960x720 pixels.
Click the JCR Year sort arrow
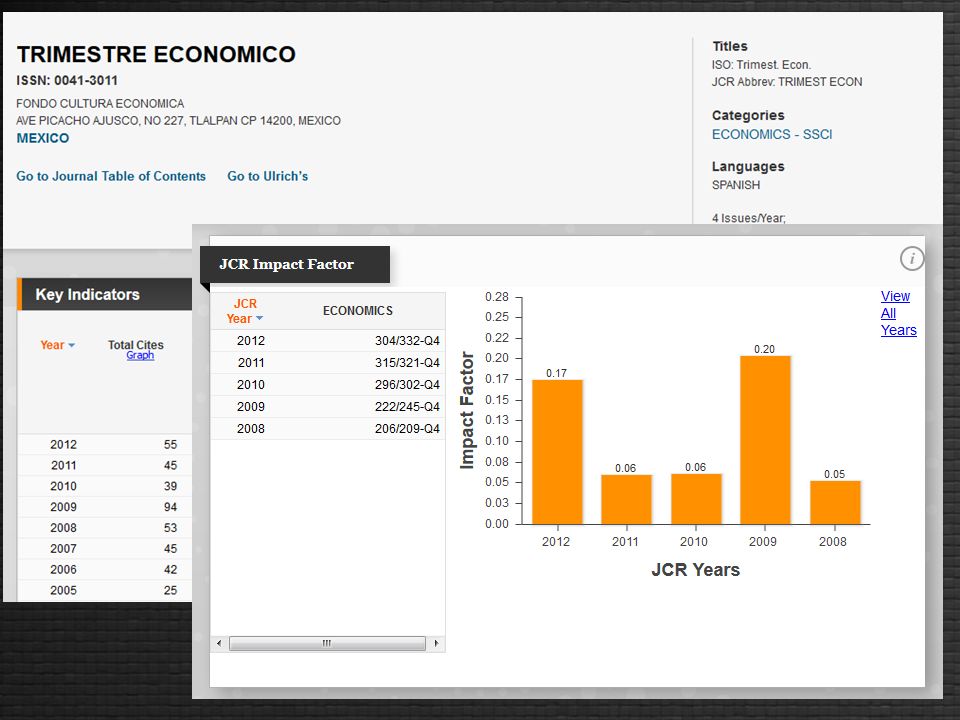[260, 318]
